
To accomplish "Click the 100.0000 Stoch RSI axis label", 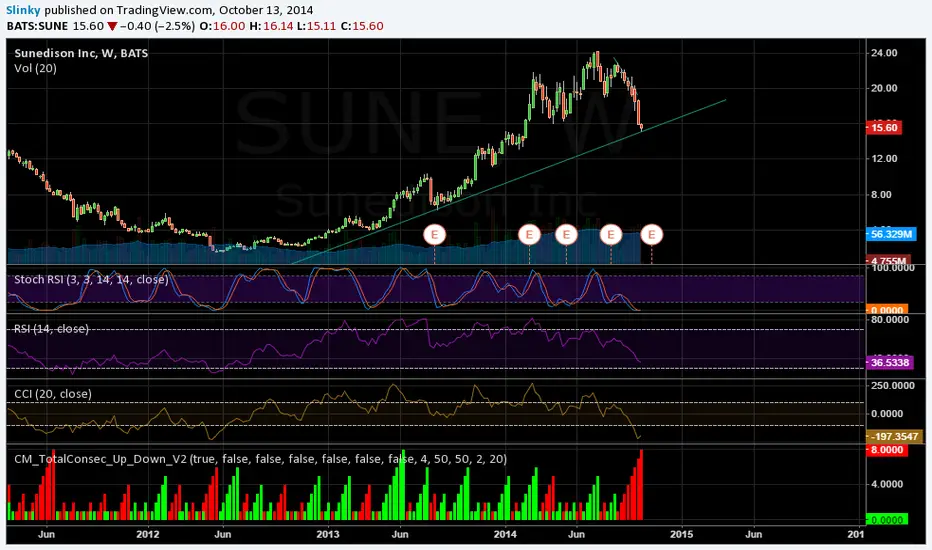I will (x=893, y=268).
